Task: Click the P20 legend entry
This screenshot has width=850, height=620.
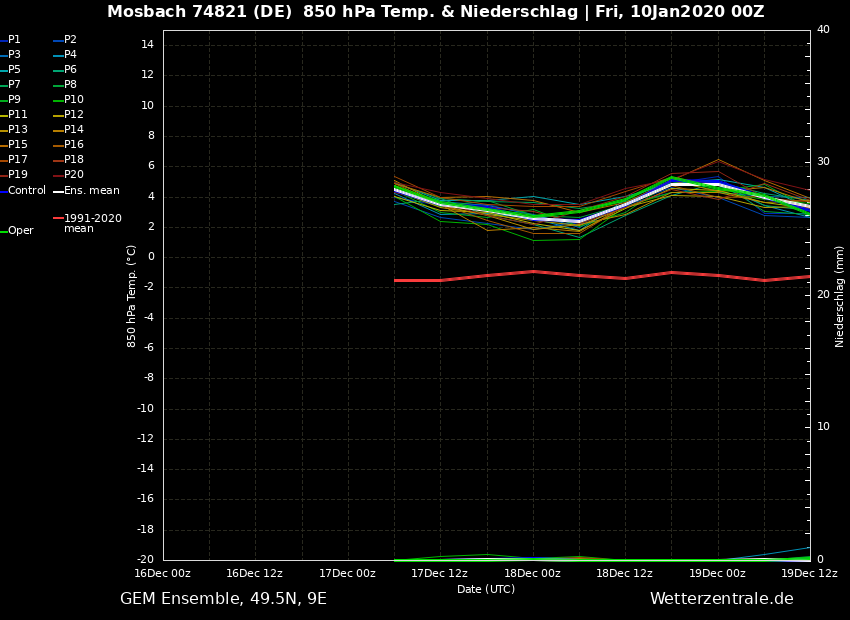Action: tap(73, 175)
